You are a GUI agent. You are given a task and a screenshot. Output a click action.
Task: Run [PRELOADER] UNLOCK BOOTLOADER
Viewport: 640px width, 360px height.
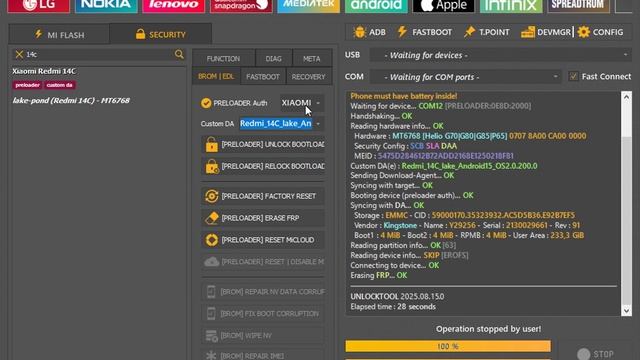(263, 144)
